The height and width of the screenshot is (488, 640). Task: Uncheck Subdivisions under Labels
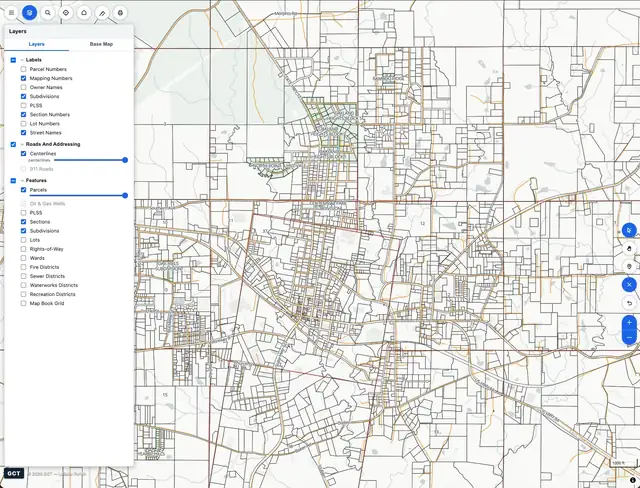[23, 96]
